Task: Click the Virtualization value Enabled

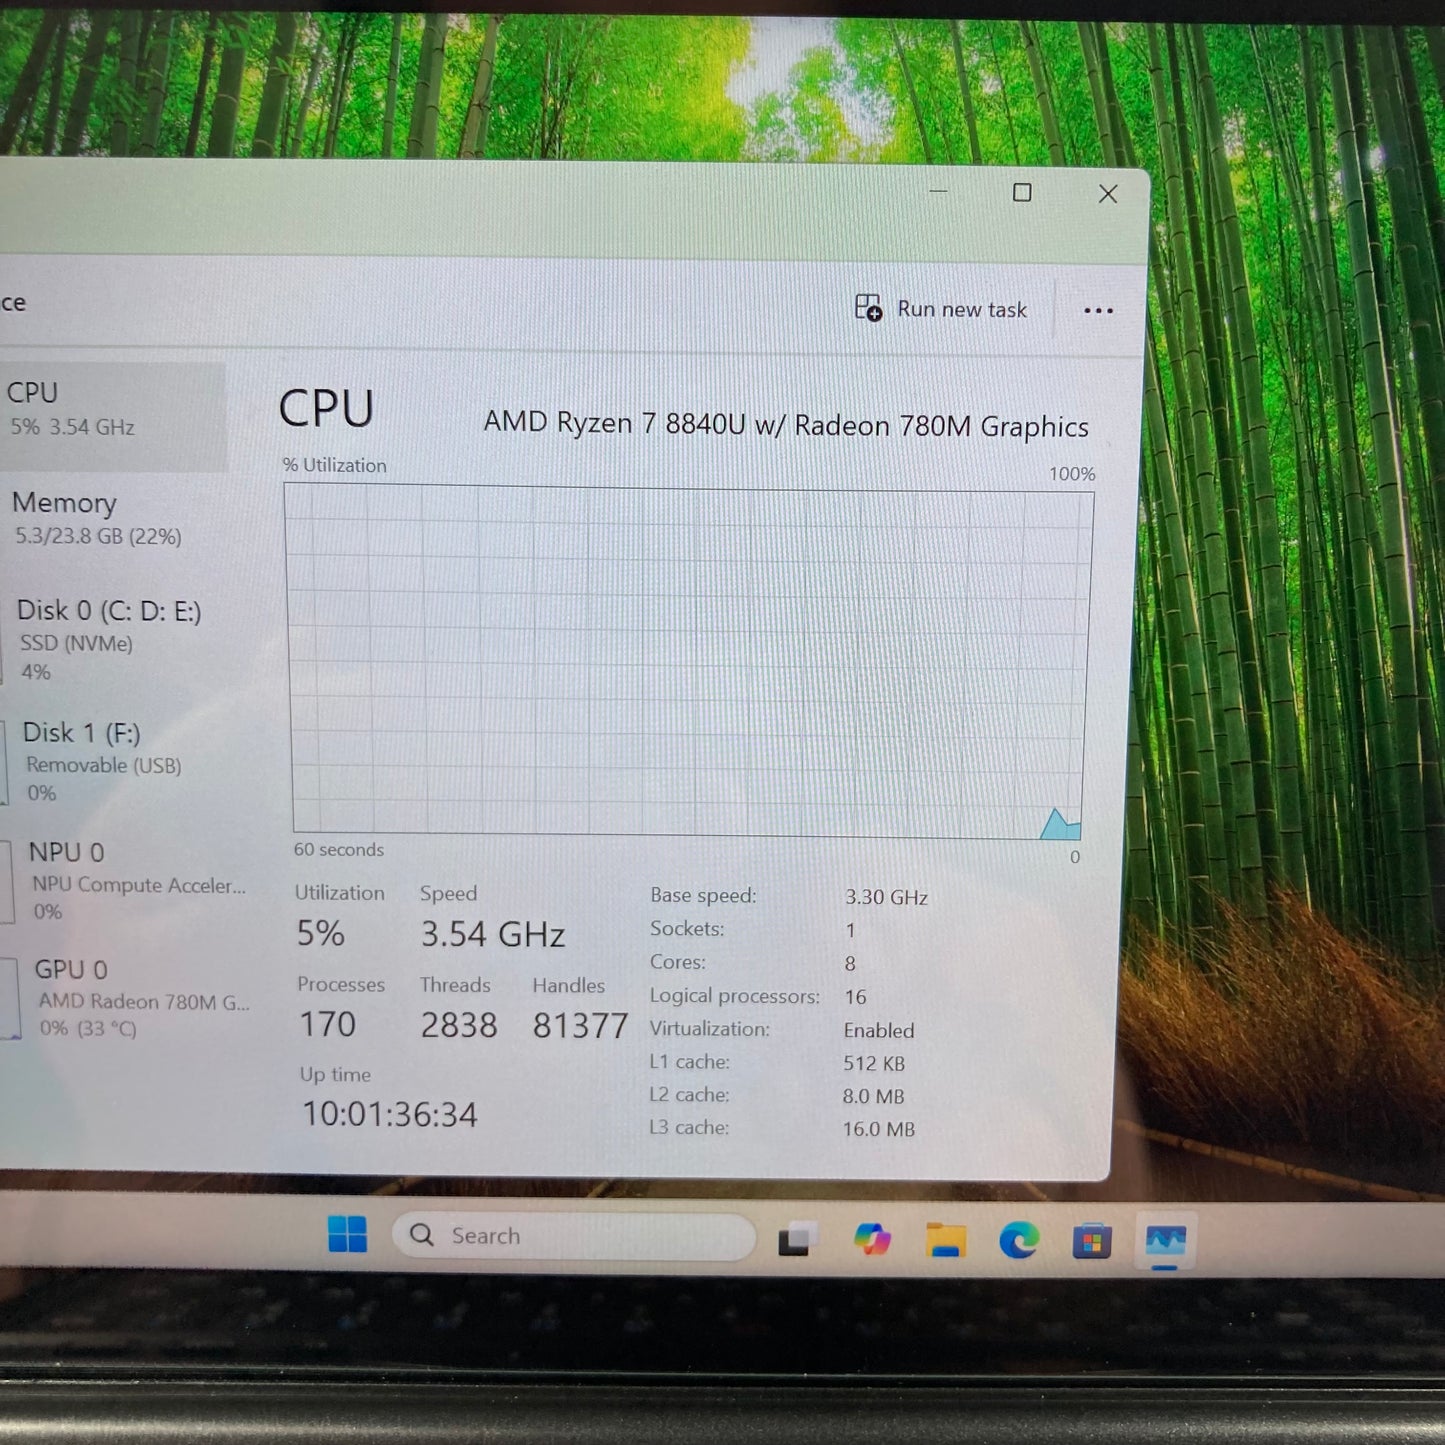Action: [878, 1030]
